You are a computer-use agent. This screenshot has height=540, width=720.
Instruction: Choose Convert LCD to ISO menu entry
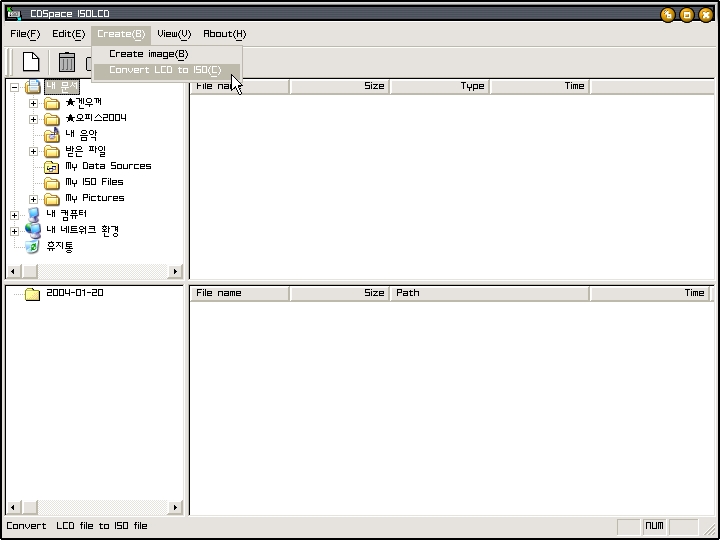165,71
